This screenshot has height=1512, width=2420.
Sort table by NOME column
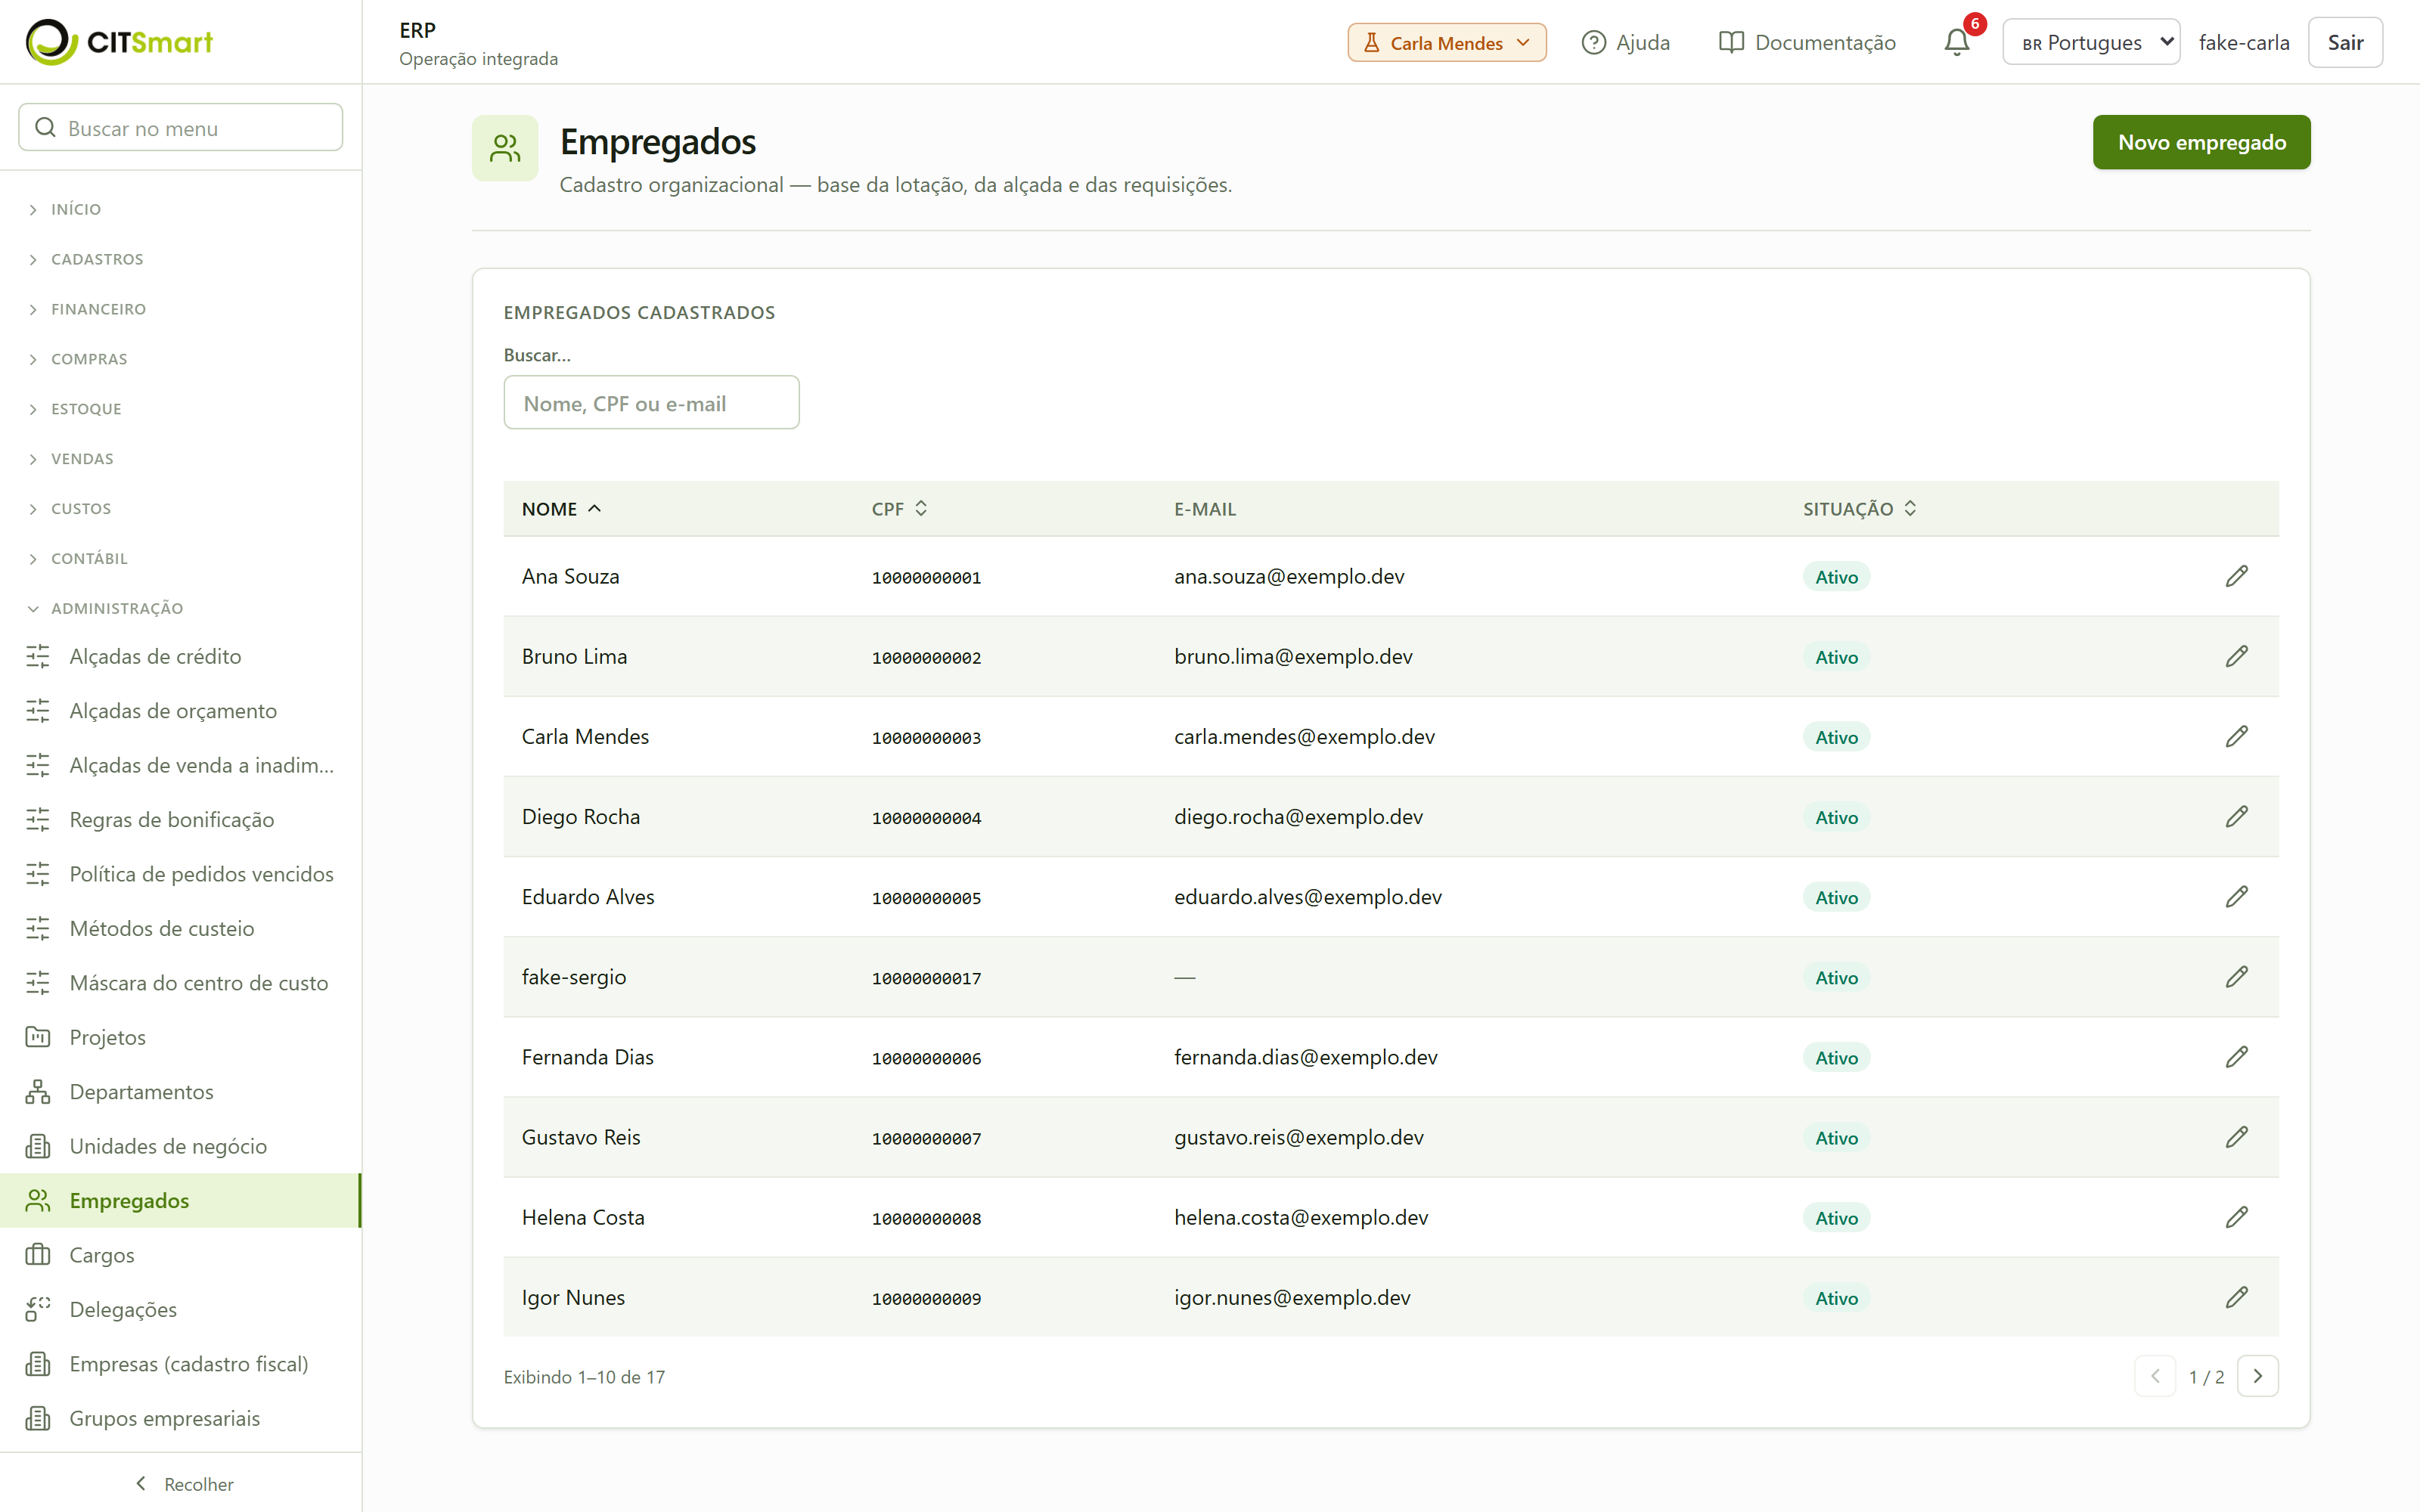pos(561,508)
